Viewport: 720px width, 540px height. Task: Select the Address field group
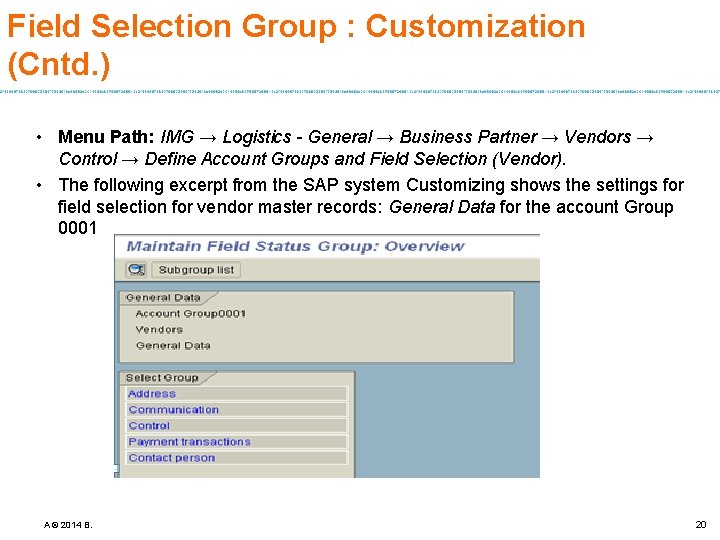coord(236,394)
